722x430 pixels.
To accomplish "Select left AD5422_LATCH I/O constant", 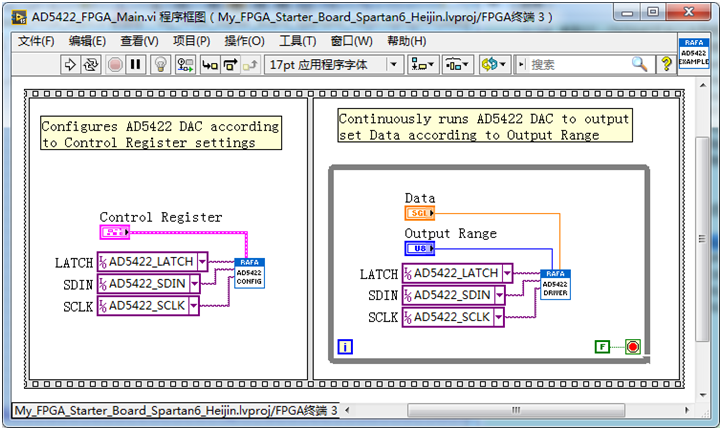I will pos(152,262).
